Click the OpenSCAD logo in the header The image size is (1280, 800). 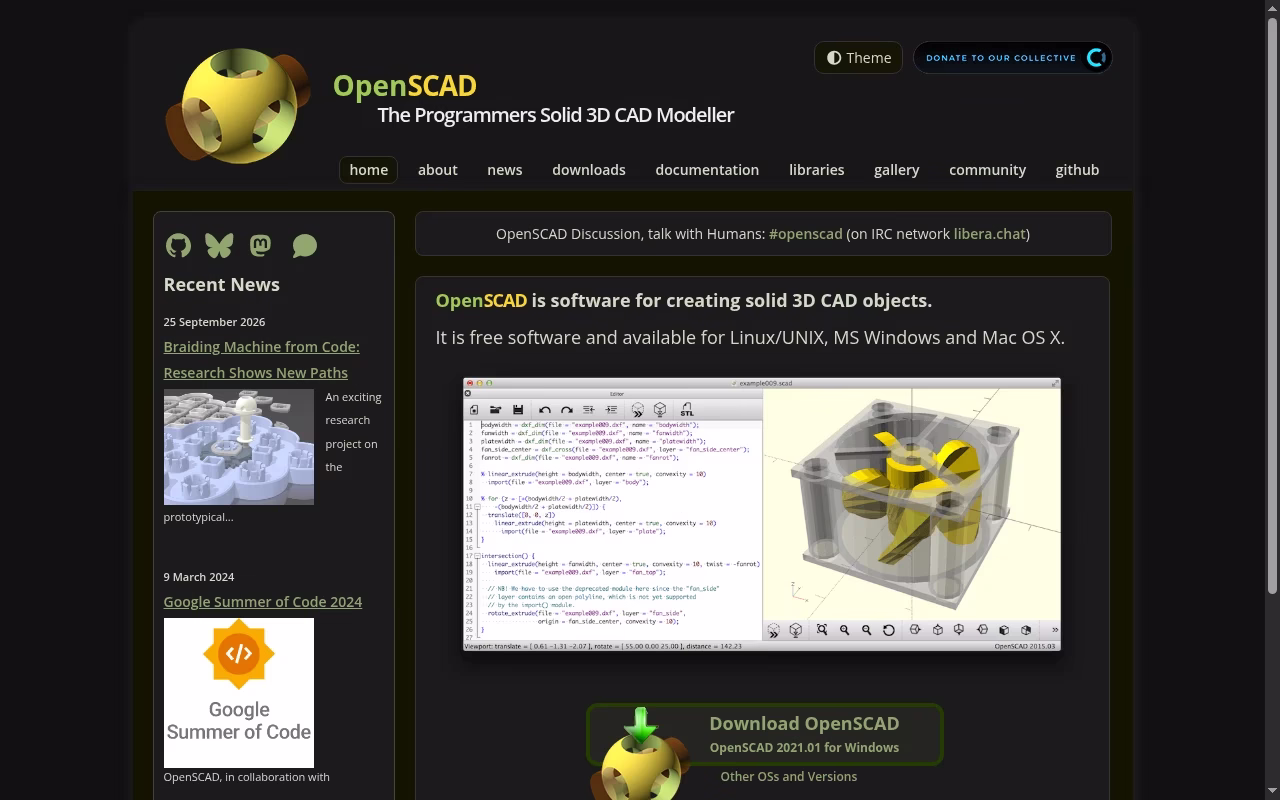click(x=238, y=105)
